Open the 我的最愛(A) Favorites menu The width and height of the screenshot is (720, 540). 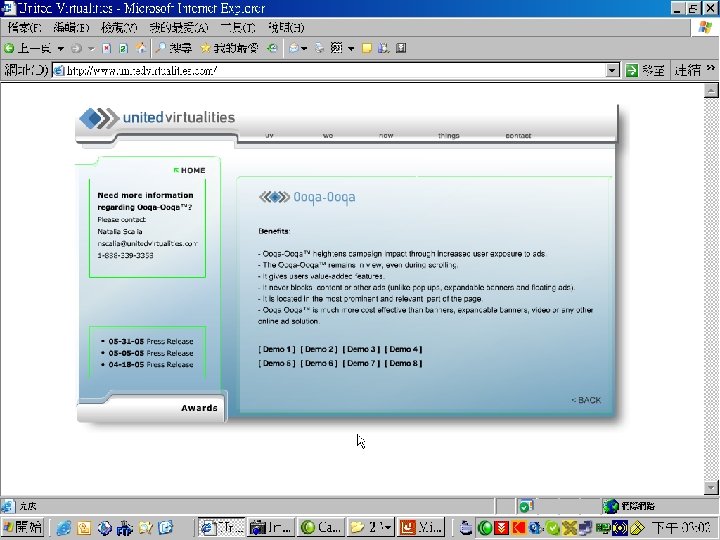click(179, 28)
